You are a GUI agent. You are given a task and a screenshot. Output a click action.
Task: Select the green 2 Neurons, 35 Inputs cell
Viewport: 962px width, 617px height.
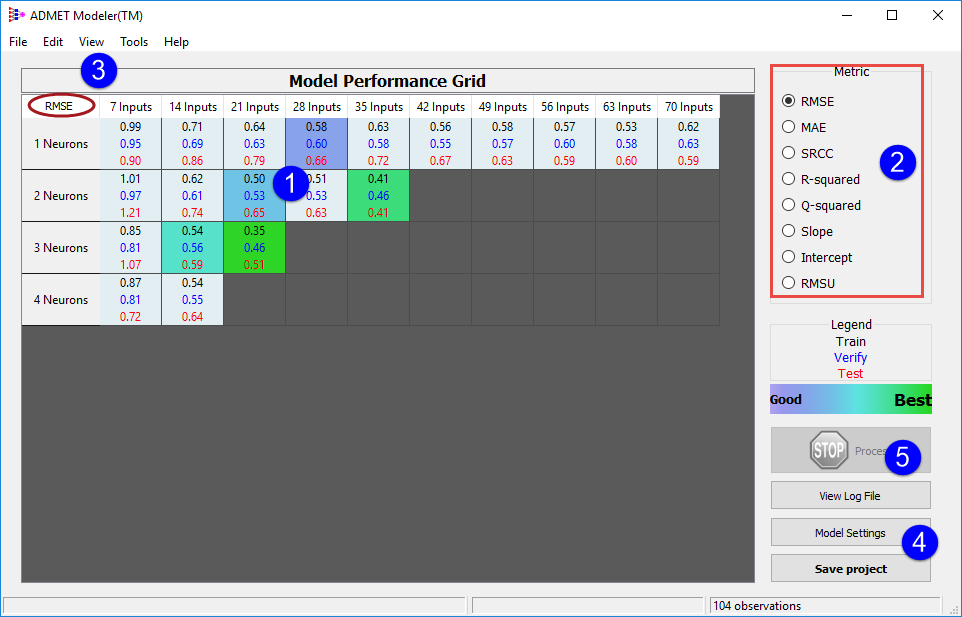click(379, 196)
